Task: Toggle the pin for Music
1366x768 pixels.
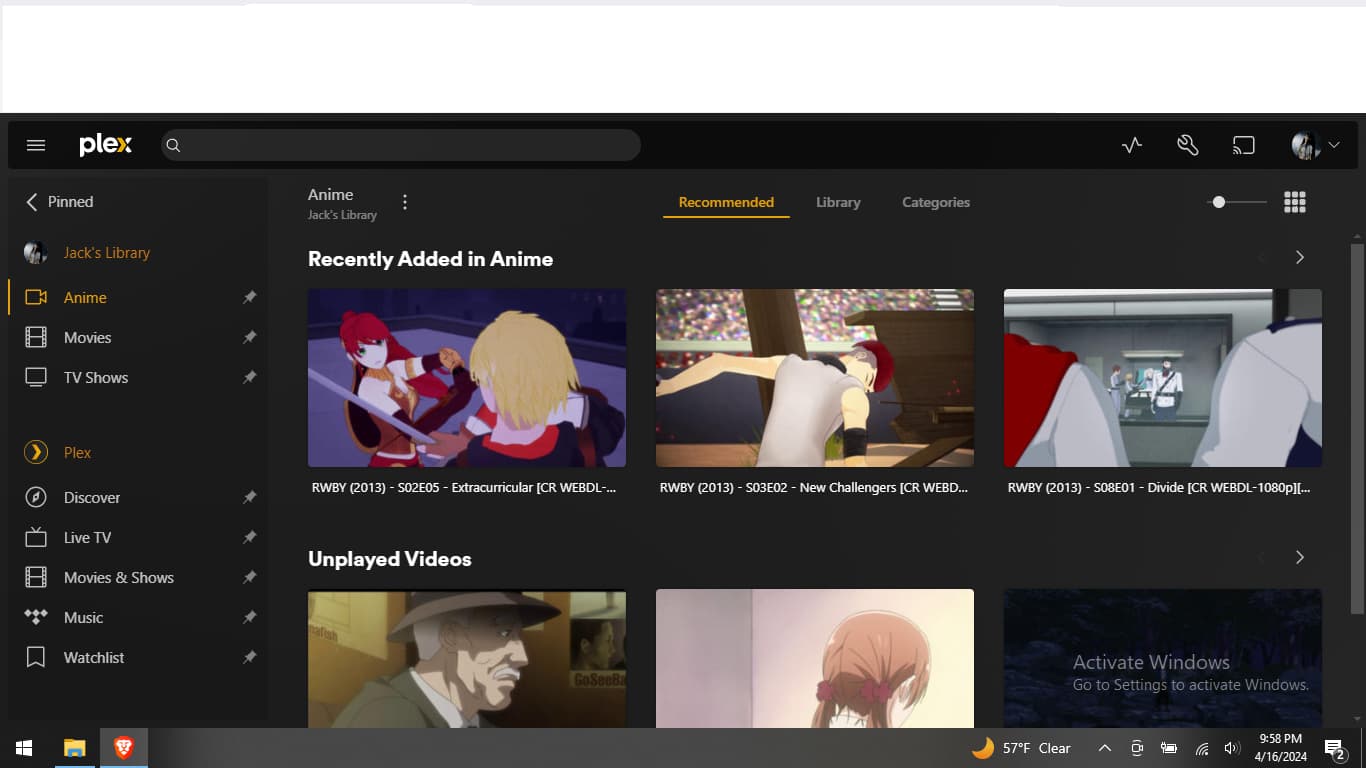Action: (249, 617)
